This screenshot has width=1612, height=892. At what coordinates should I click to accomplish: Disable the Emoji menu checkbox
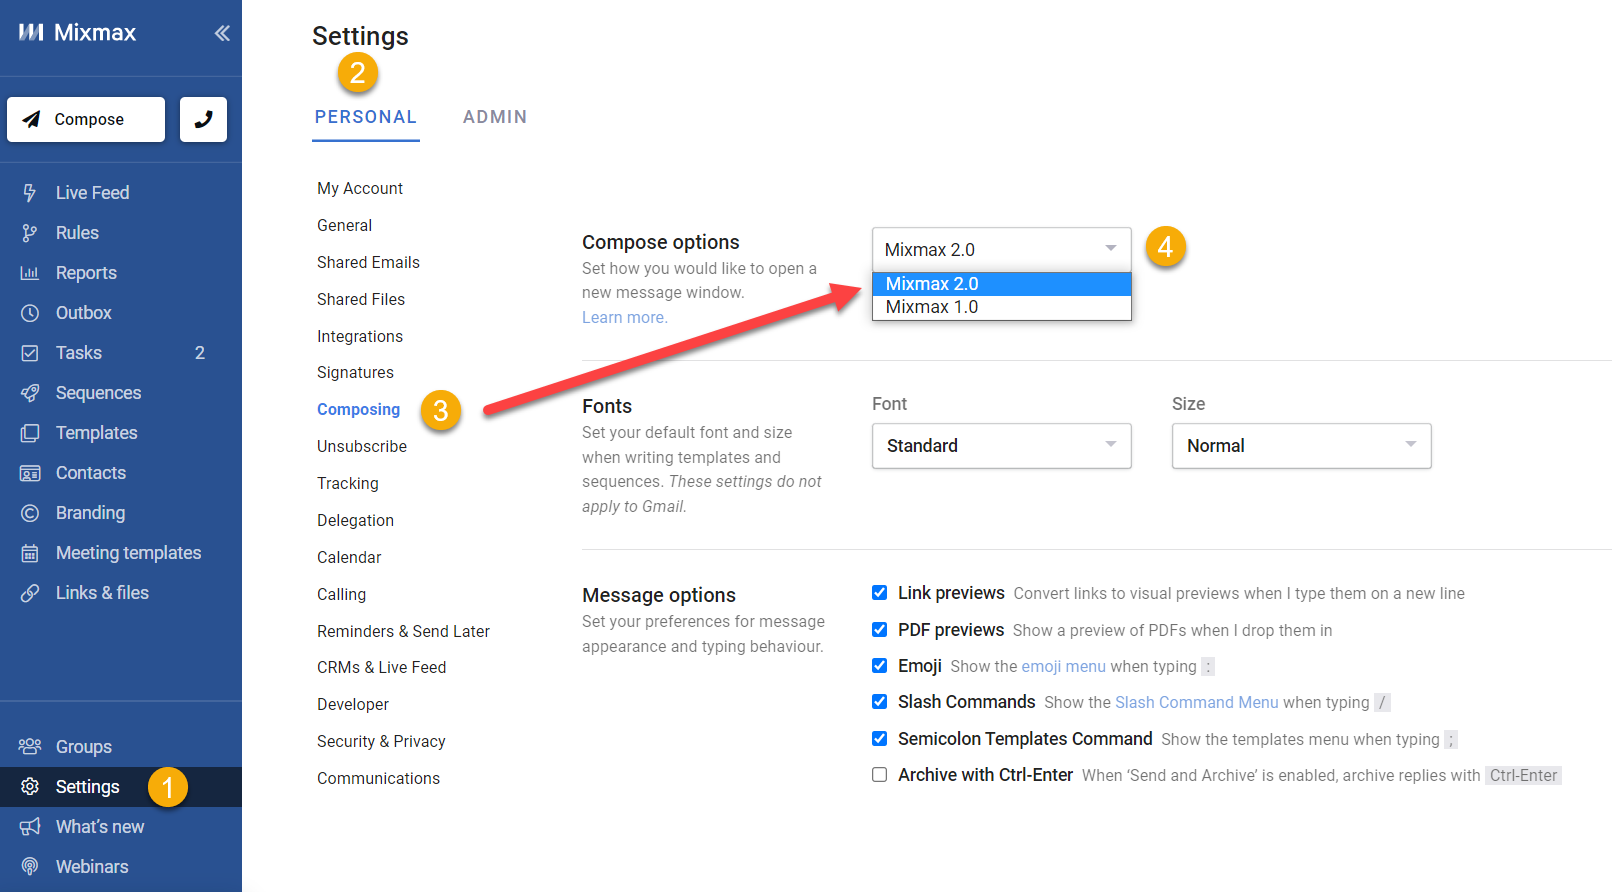pyautogui.click(x=880, y=666)
